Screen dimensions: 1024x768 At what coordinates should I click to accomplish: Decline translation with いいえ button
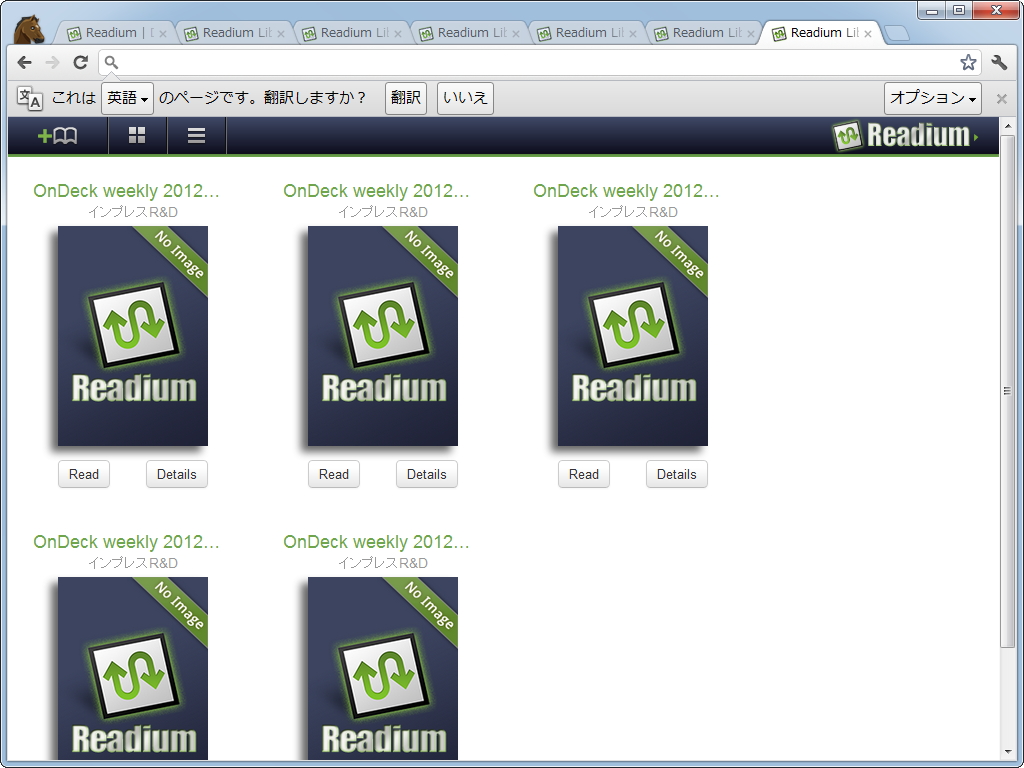(x=465, y=98)
